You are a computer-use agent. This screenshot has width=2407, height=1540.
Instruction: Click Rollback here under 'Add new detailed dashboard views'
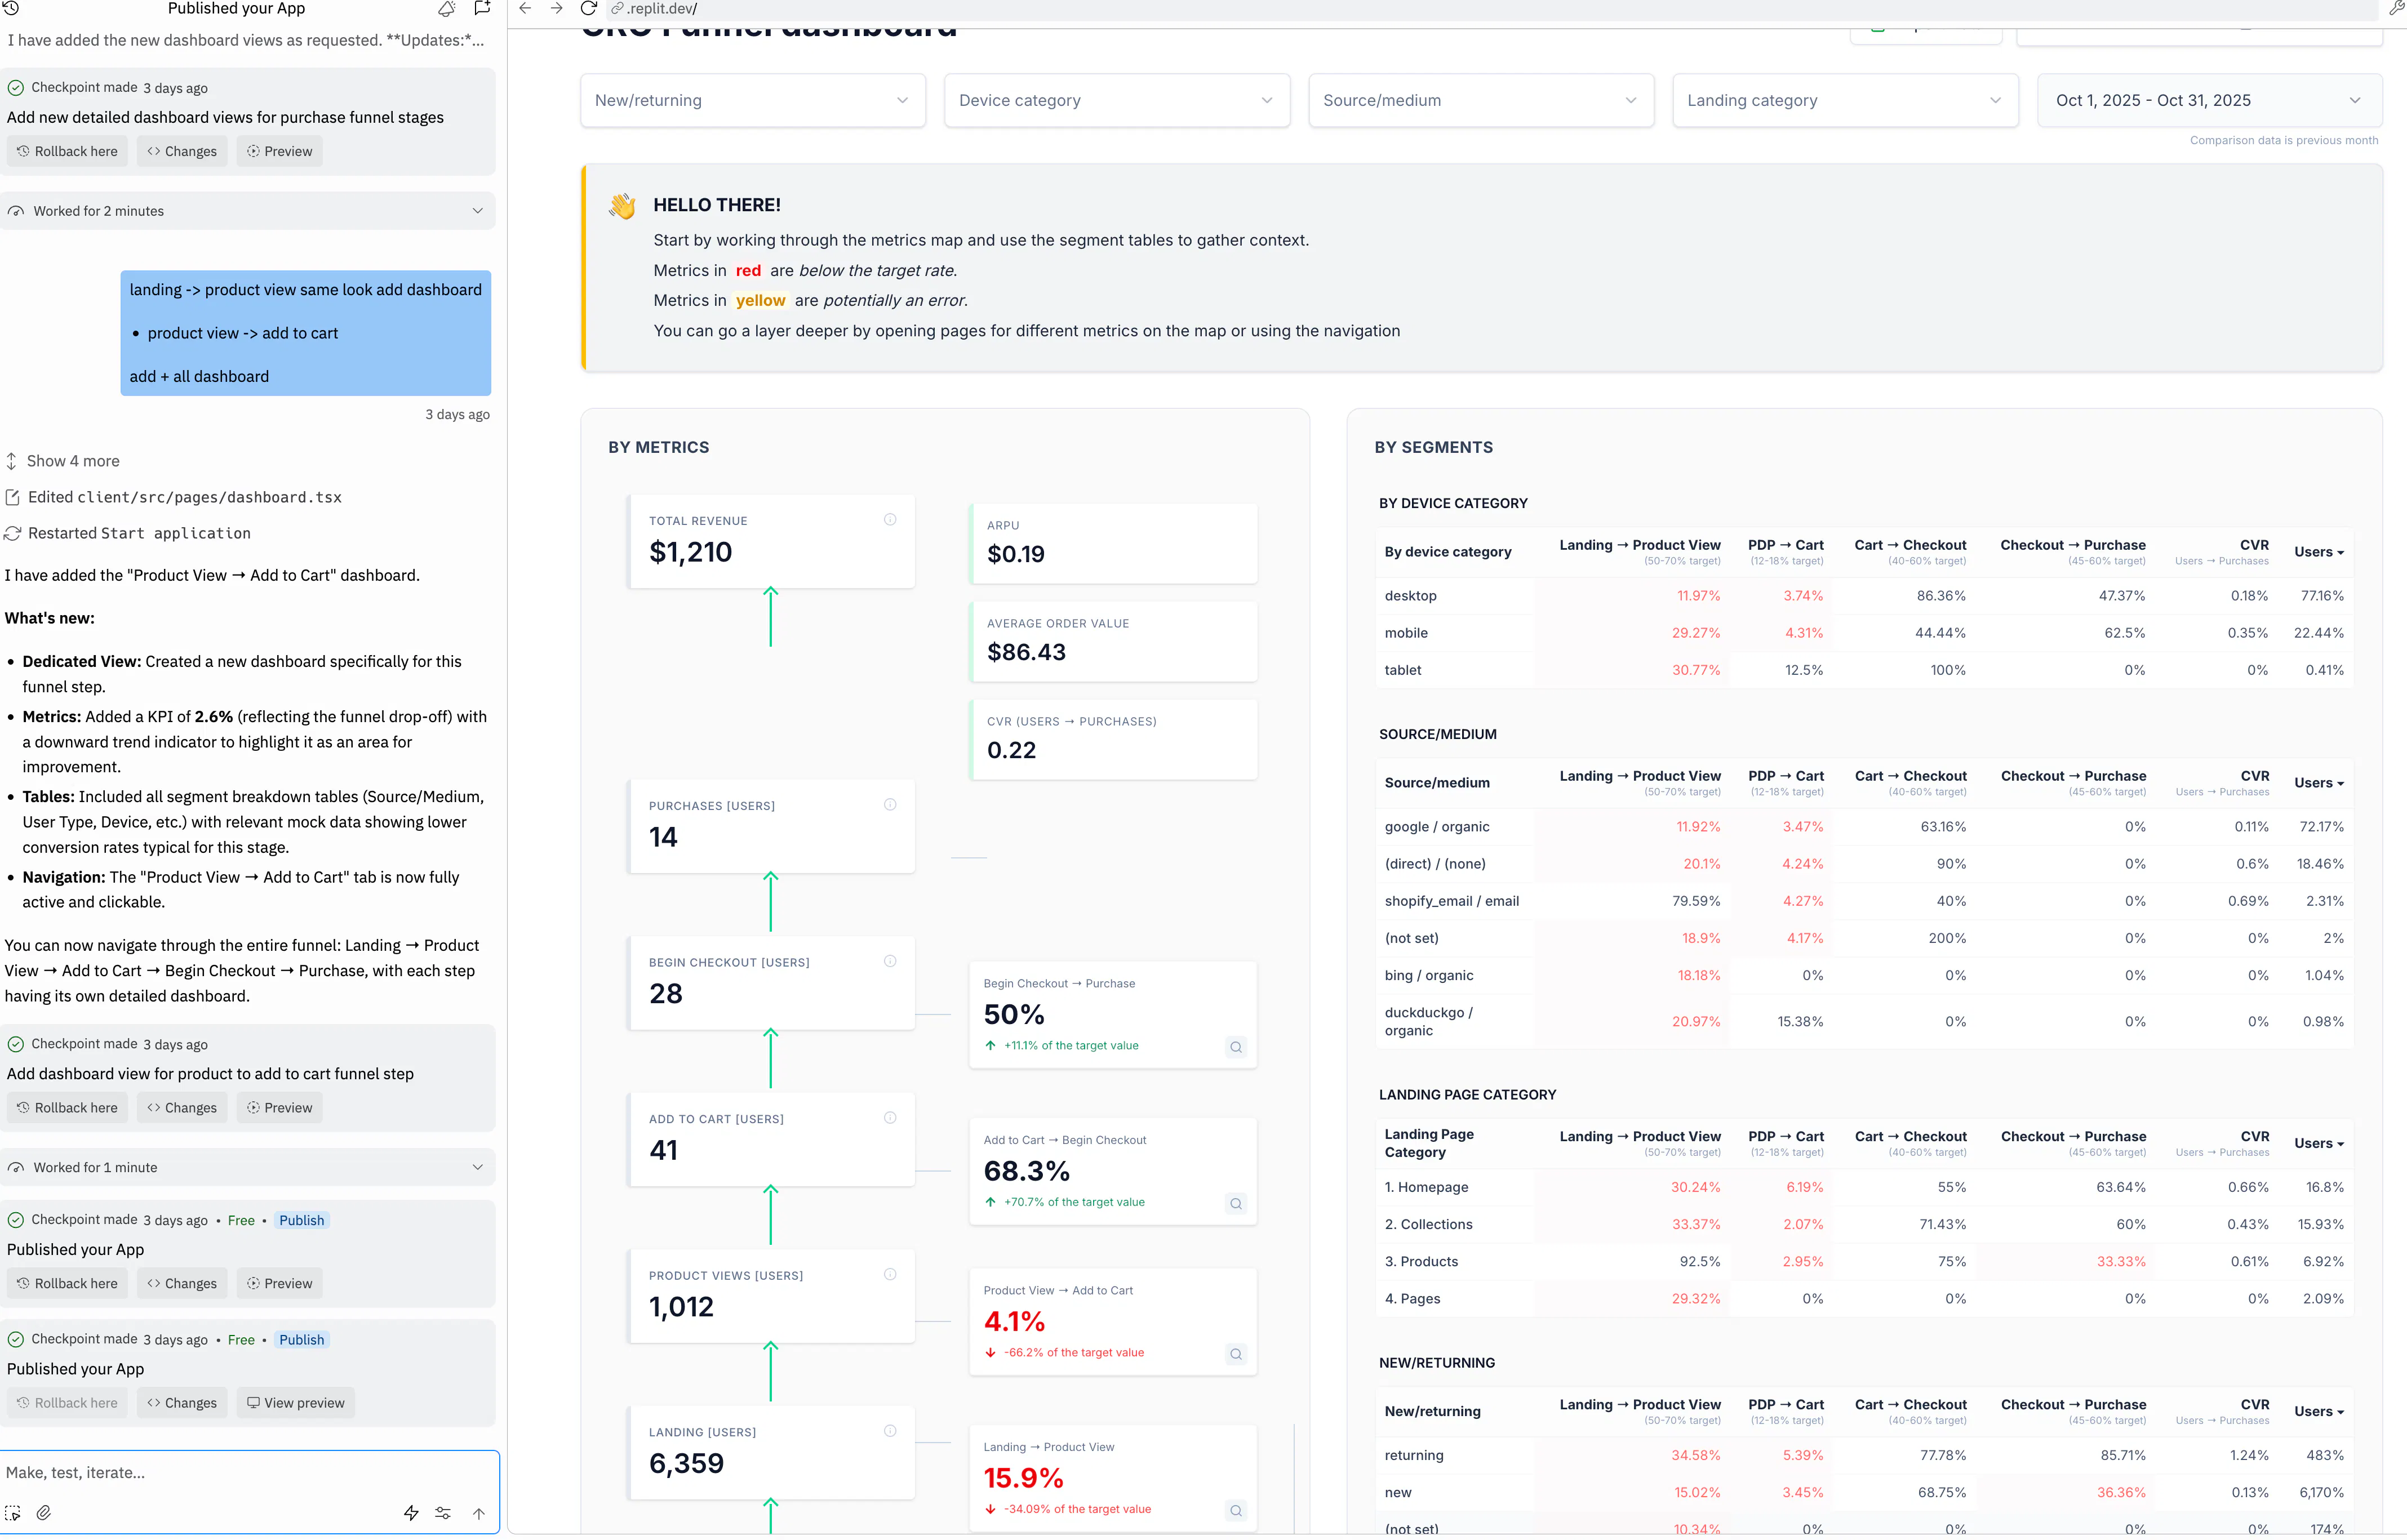(68, 151)
